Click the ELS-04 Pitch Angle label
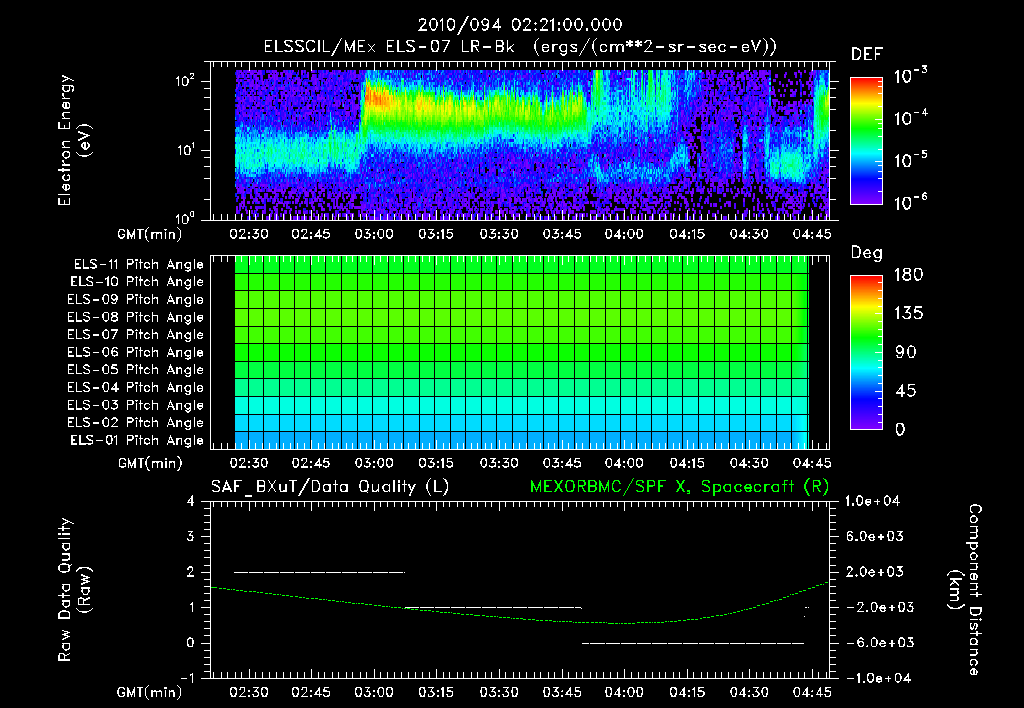 point(136,387)
